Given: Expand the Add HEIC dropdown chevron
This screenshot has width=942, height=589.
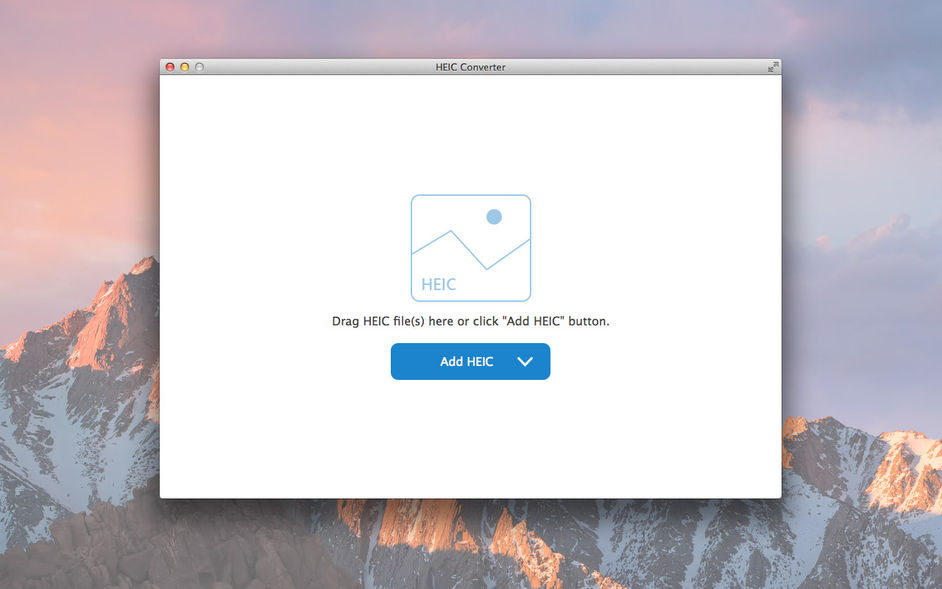Looking at the screenshot, I should click(x=525, y=361).
